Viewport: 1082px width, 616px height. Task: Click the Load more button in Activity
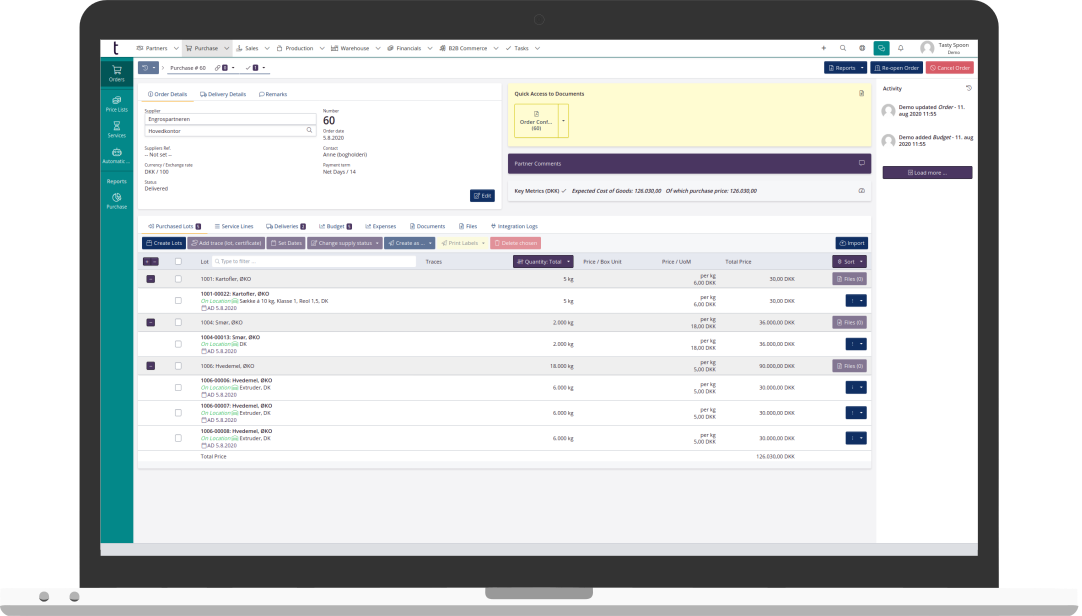click(x=927, y=173)
